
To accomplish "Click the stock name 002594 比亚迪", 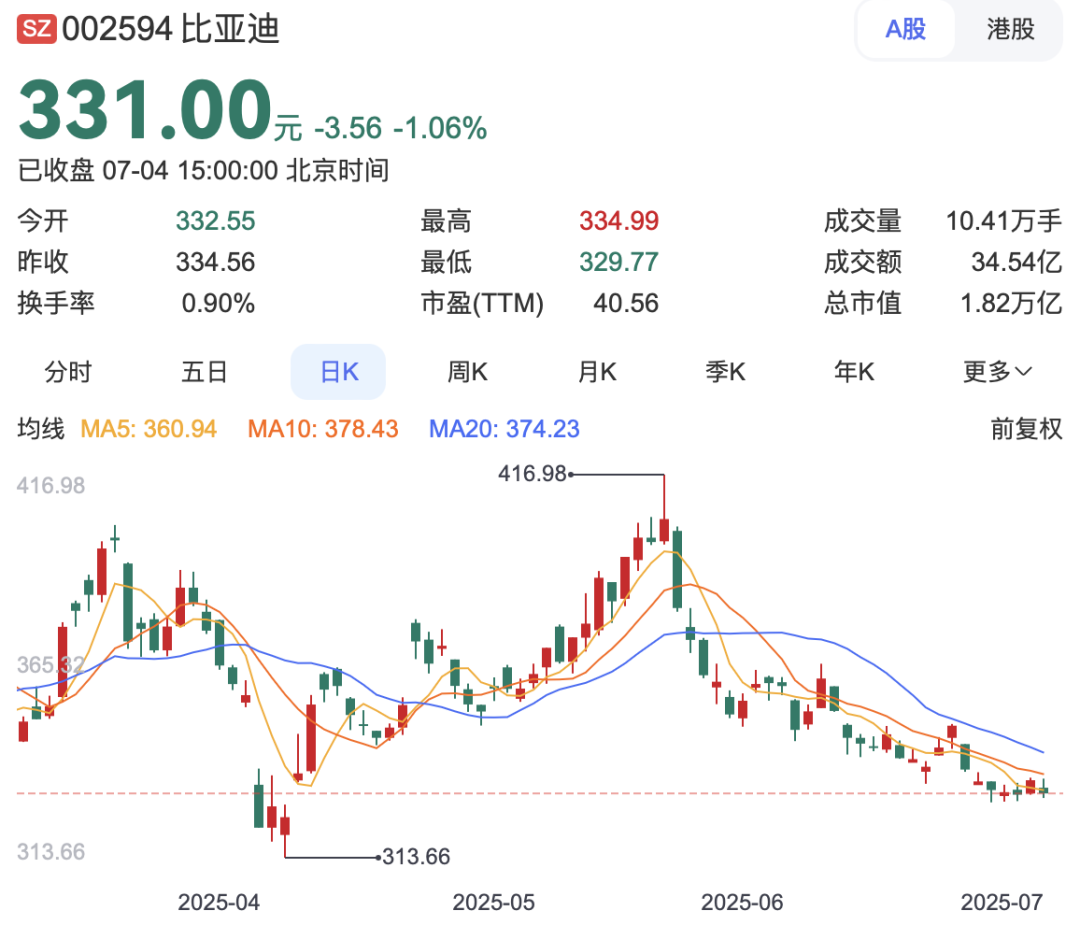I will (x=171, y=30).
